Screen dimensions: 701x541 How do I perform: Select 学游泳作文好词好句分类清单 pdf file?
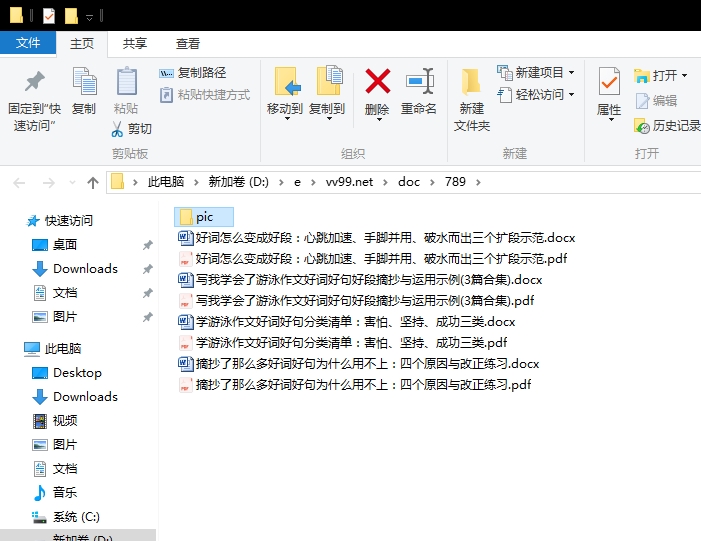pyautogui.click(x=343, y=342)
